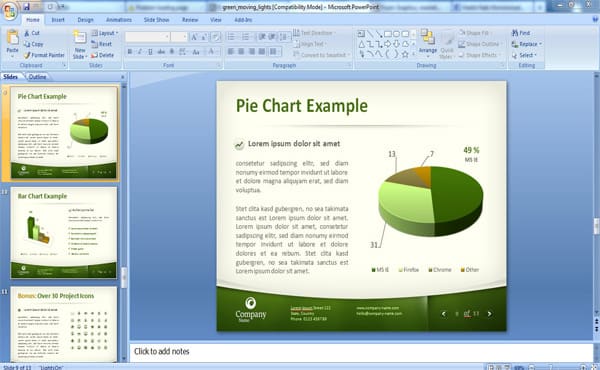Open the Review ribbon tab
The height and width of the screenshot is (370, 600).
[190, 20]
